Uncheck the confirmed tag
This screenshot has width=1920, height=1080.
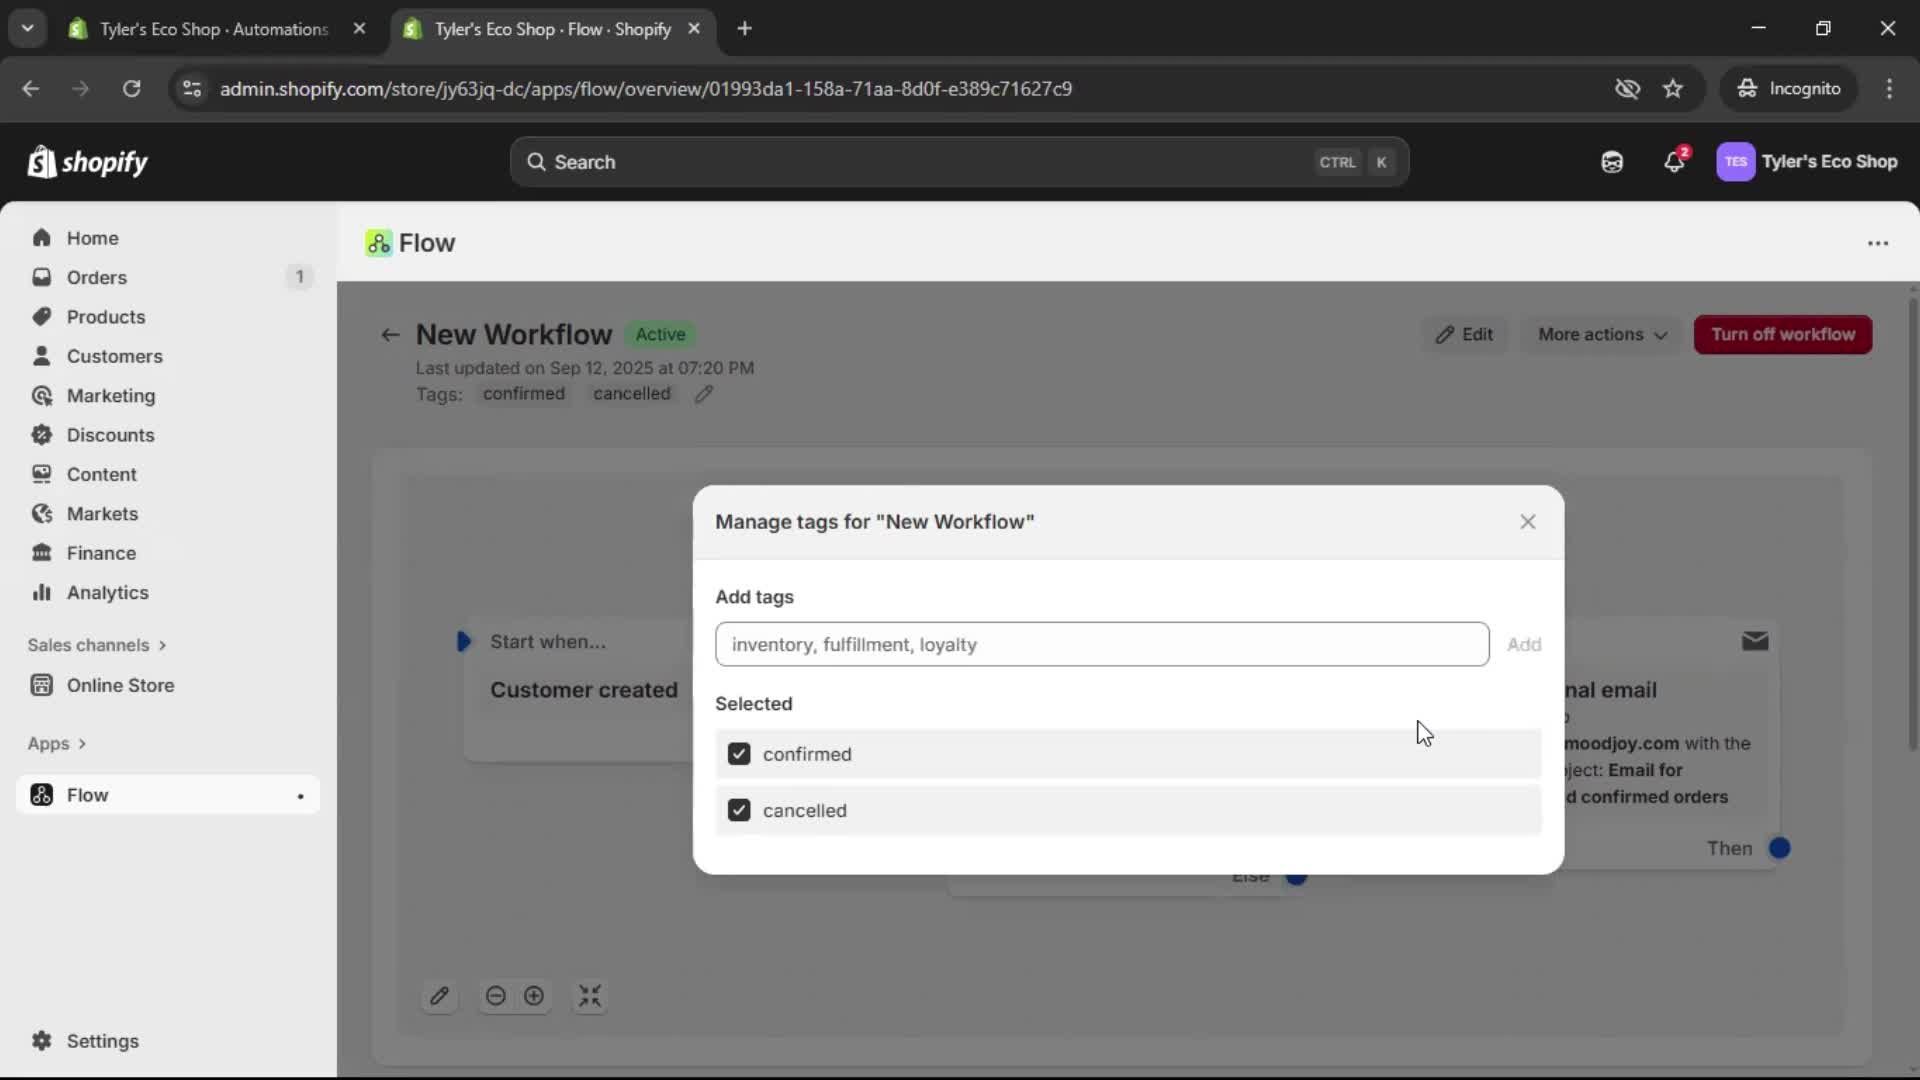[739, 754]
